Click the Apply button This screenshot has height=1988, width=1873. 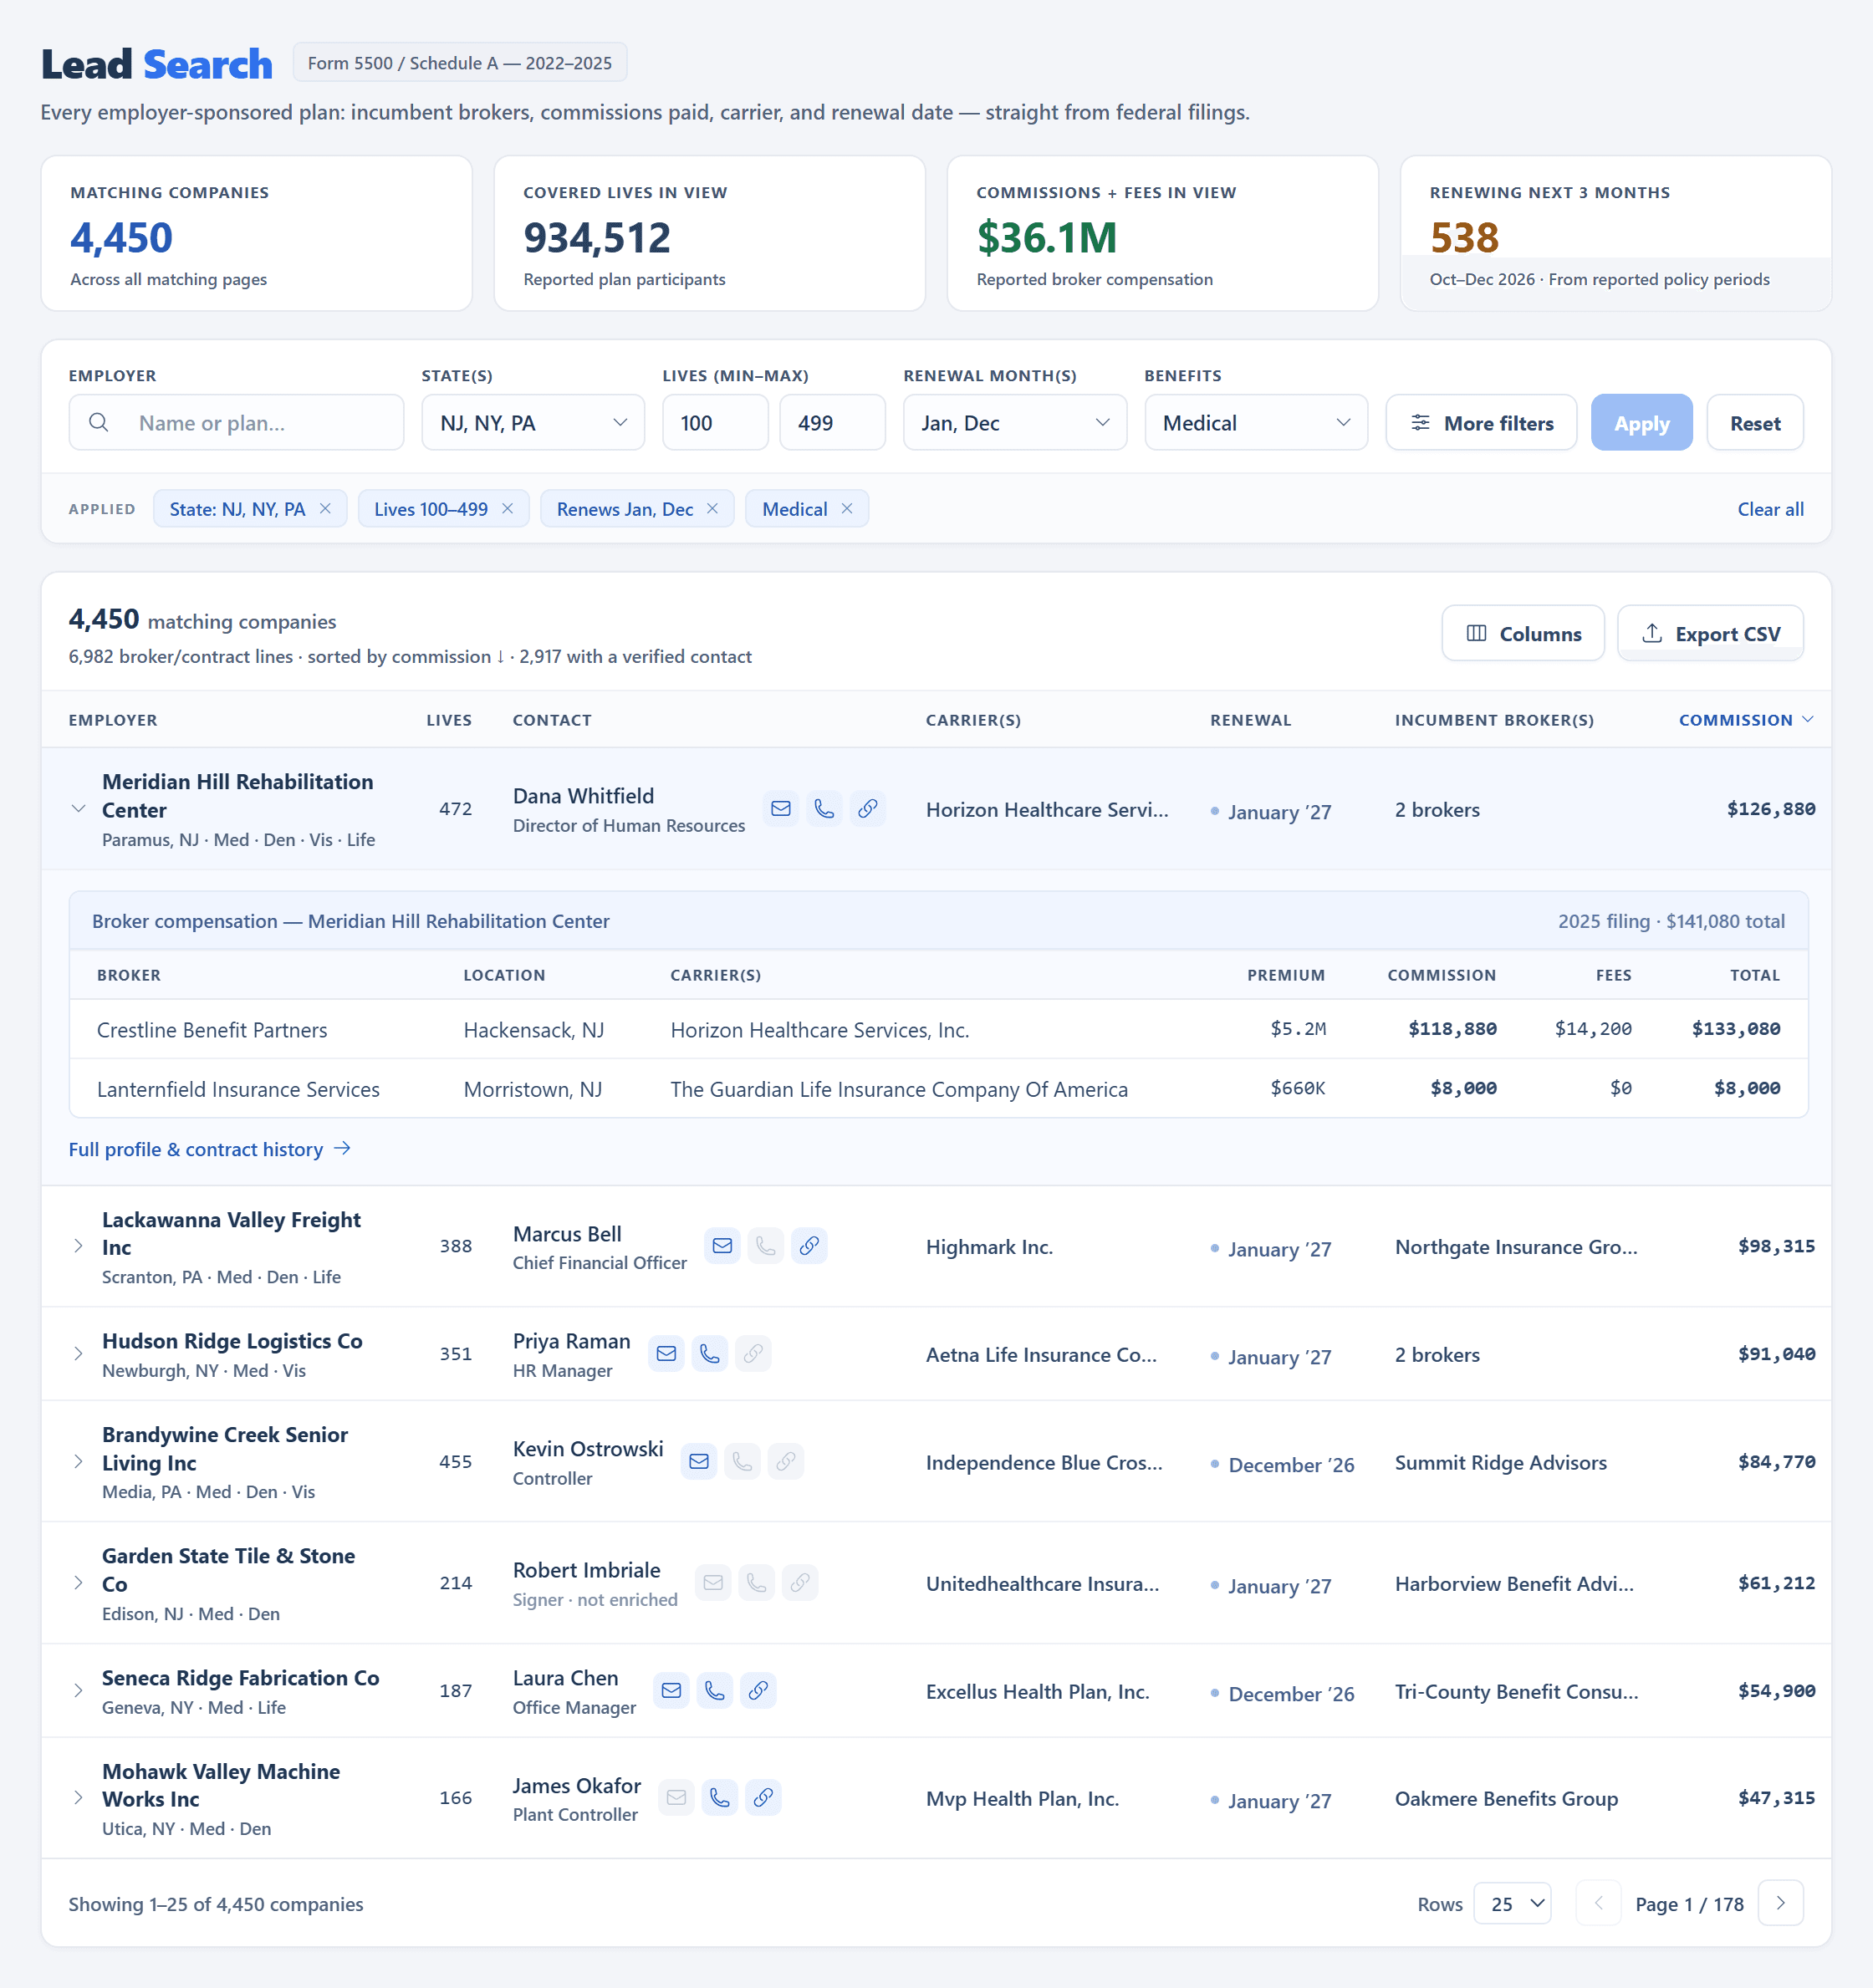click(x=1642, y=423)
